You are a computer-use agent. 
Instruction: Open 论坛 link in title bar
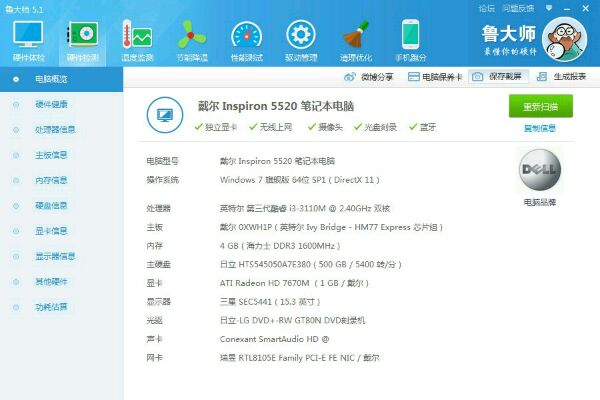(486, 8)
